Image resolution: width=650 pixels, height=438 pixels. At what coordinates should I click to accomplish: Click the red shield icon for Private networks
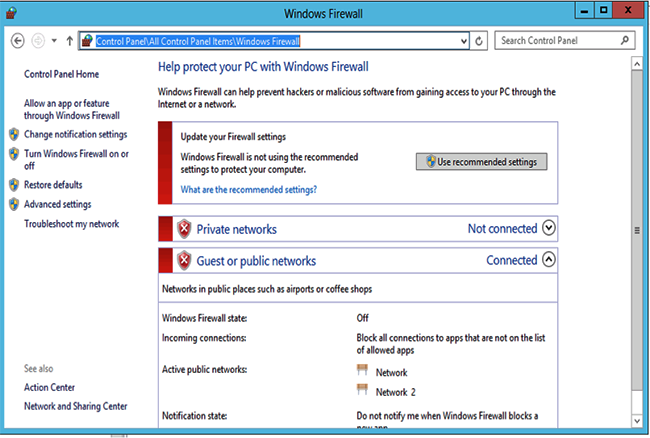tap(184, 229)
